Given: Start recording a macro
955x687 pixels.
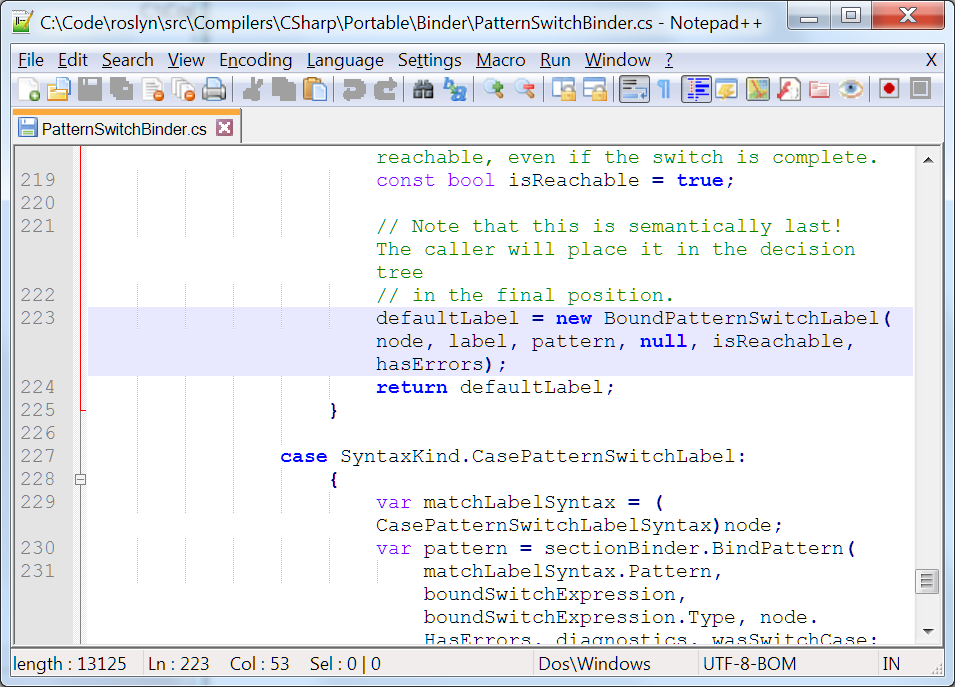Looking at the screenshot, I should [x=888, y=89].
